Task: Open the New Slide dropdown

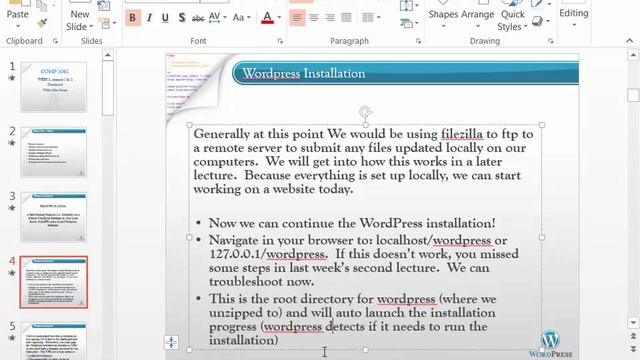Action: tap(80, 20)
